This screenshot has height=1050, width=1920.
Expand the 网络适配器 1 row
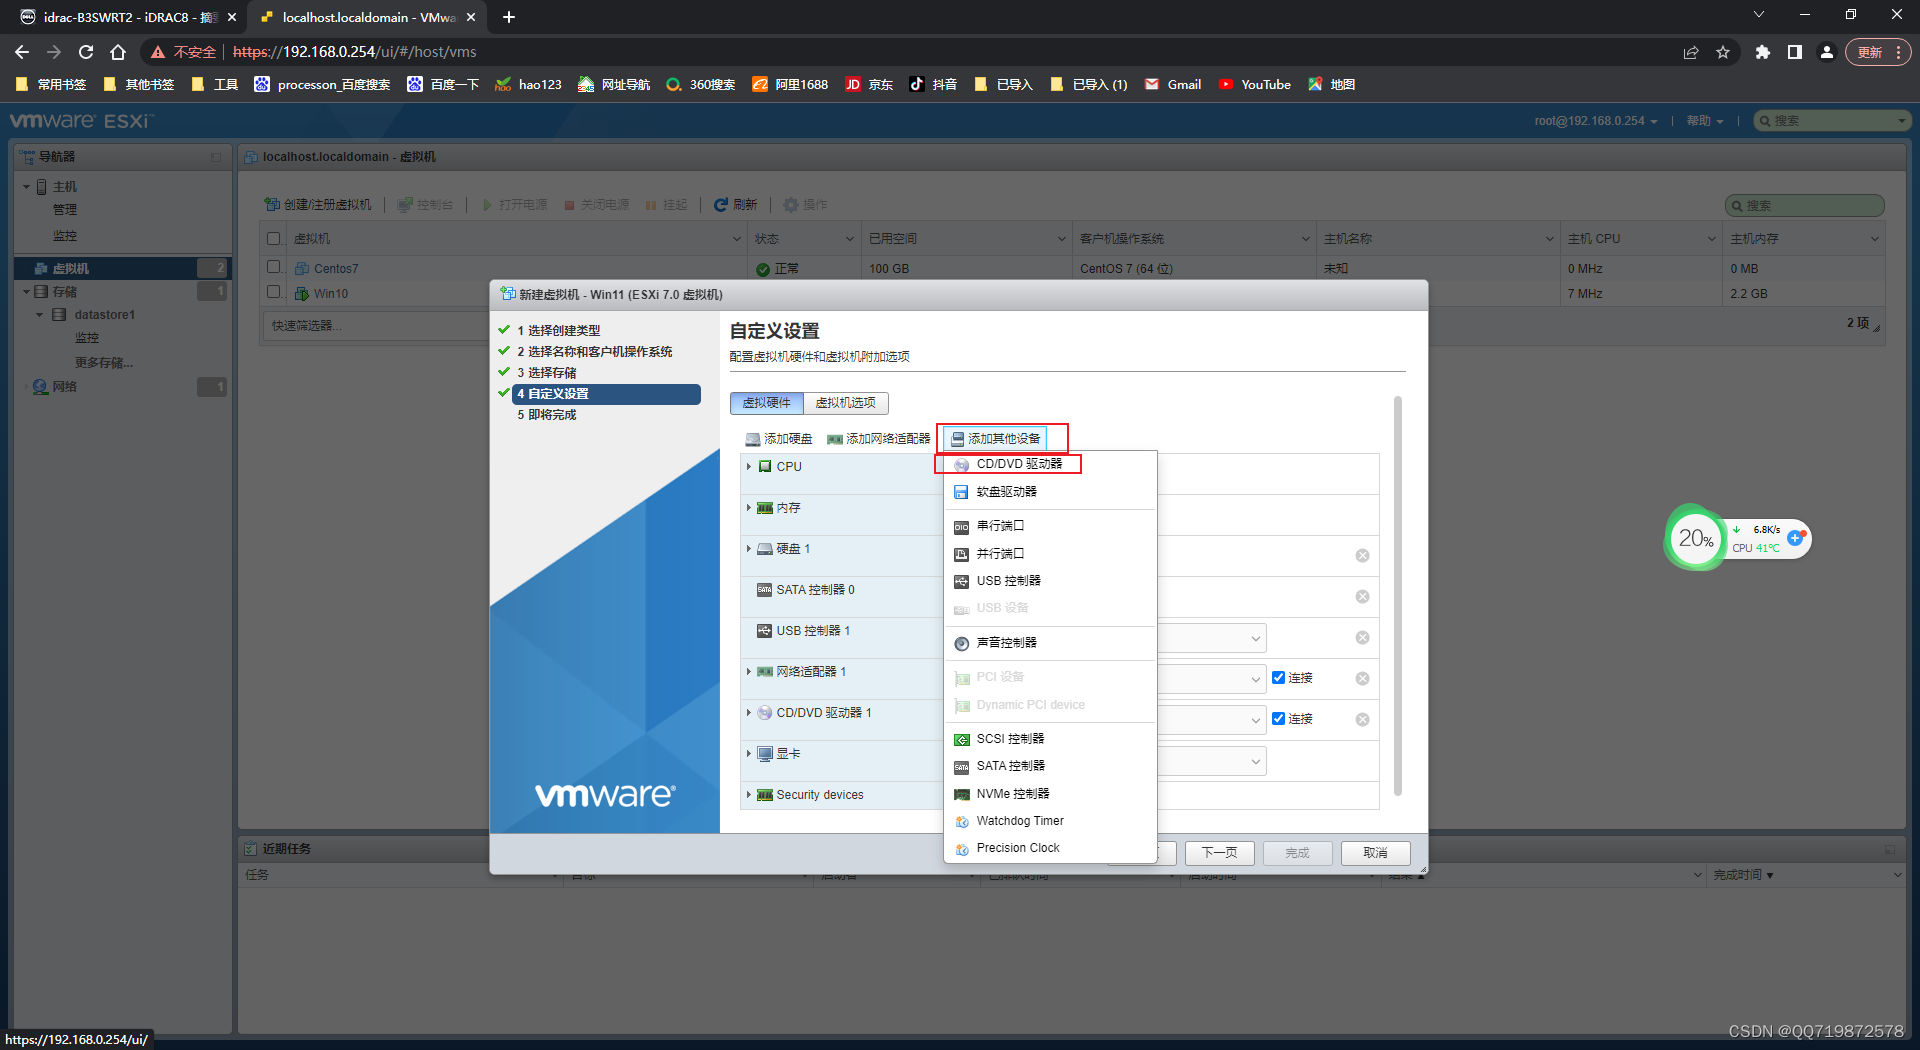click(x=748, y=672)
